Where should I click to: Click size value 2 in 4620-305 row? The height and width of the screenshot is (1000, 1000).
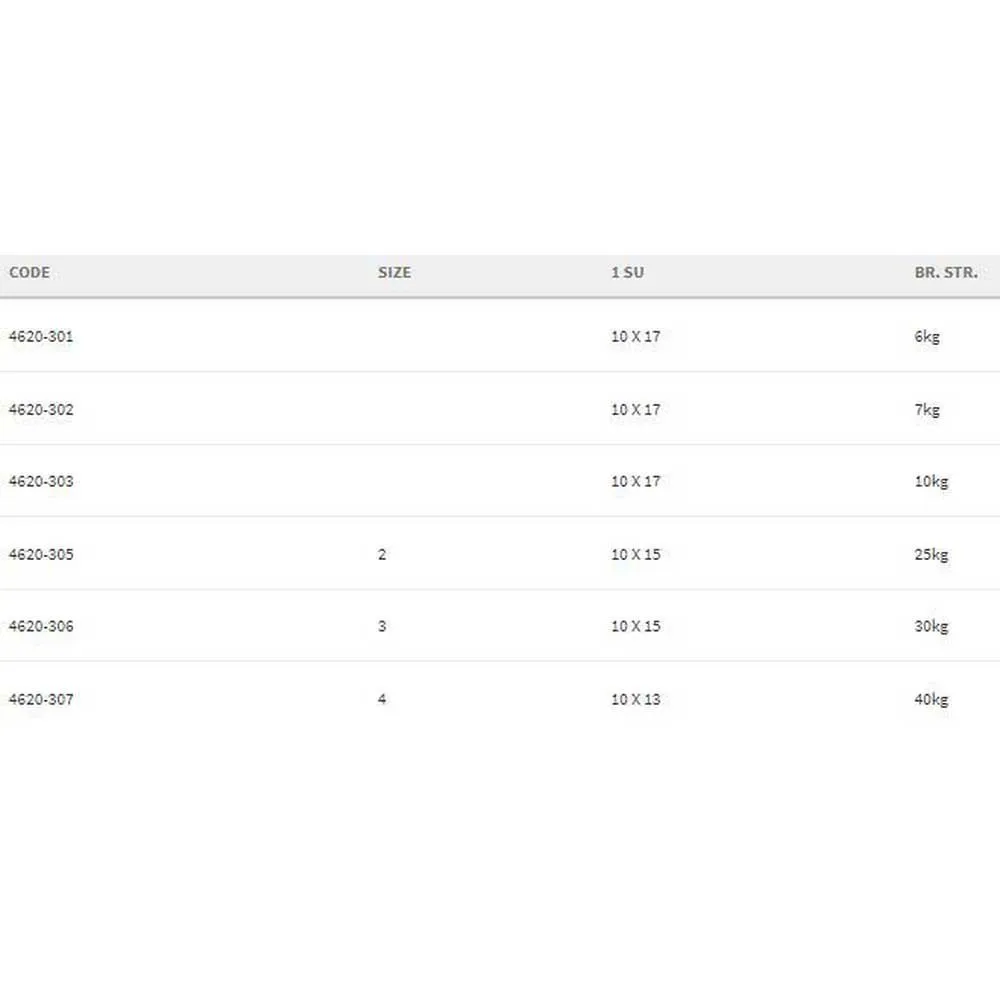click(382, 554)
